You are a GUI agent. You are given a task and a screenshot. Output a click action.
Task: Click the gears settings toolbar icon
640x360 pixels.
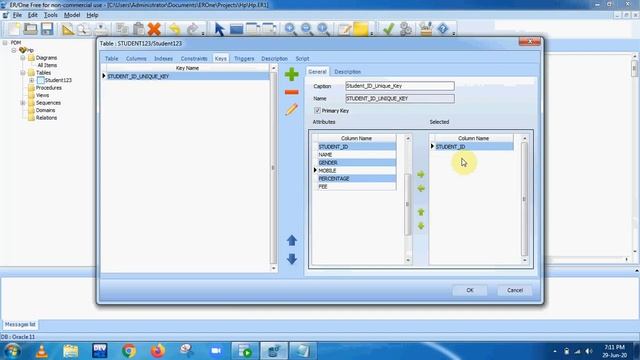pos(406,29)
